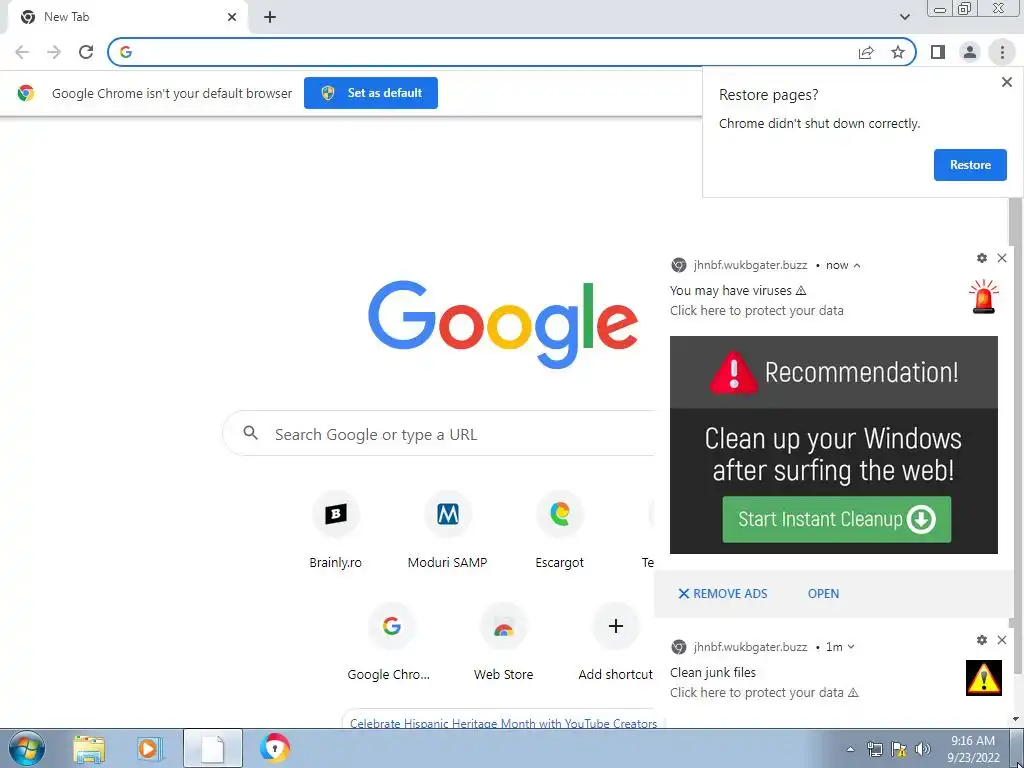Open a new tab with the plus button

point(270,17)
